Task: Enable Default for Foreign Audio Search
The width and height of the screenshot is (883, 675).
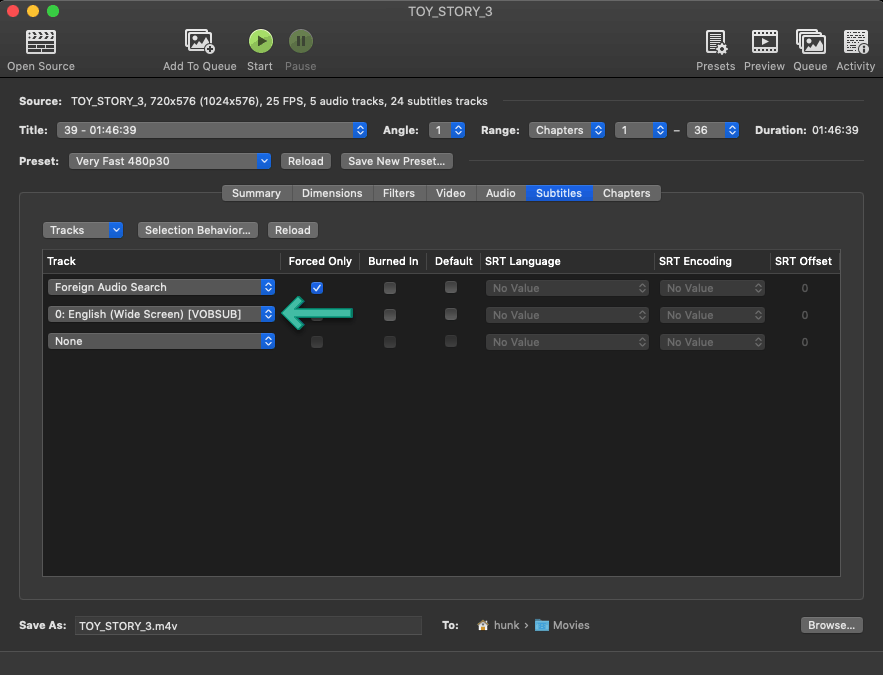Action: (451, 287)
